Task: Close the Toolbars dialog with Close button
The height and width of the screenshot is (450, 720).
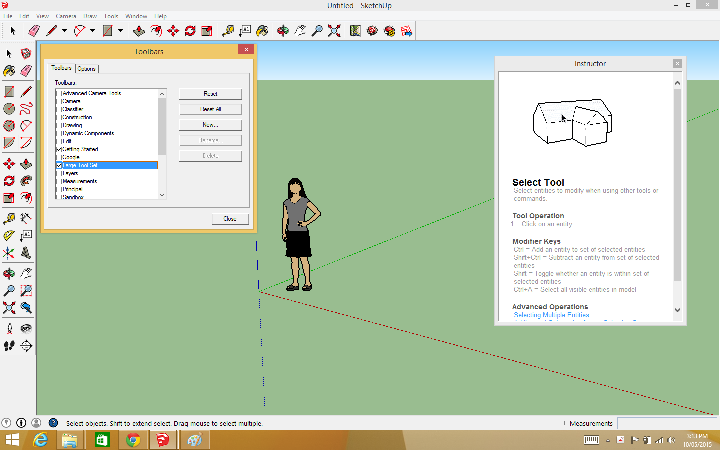Action: (229, 218)
